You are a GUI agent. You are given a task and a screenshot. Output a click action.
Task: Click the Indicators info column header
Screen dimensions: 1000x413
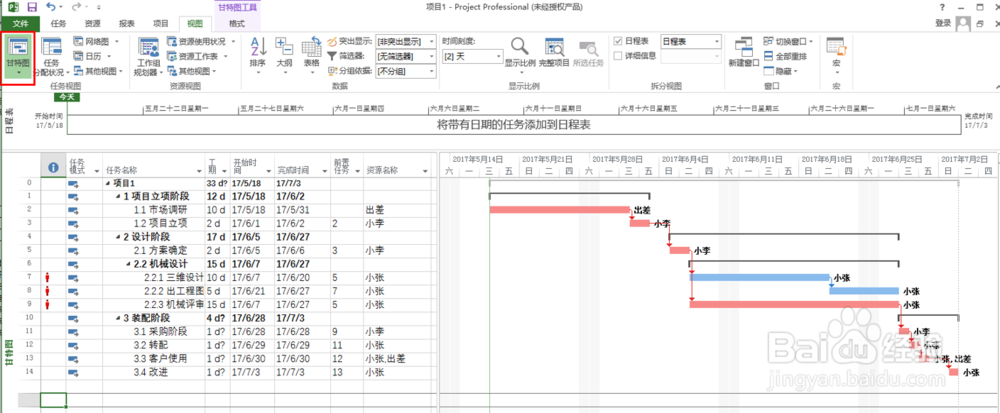(53, 167)
